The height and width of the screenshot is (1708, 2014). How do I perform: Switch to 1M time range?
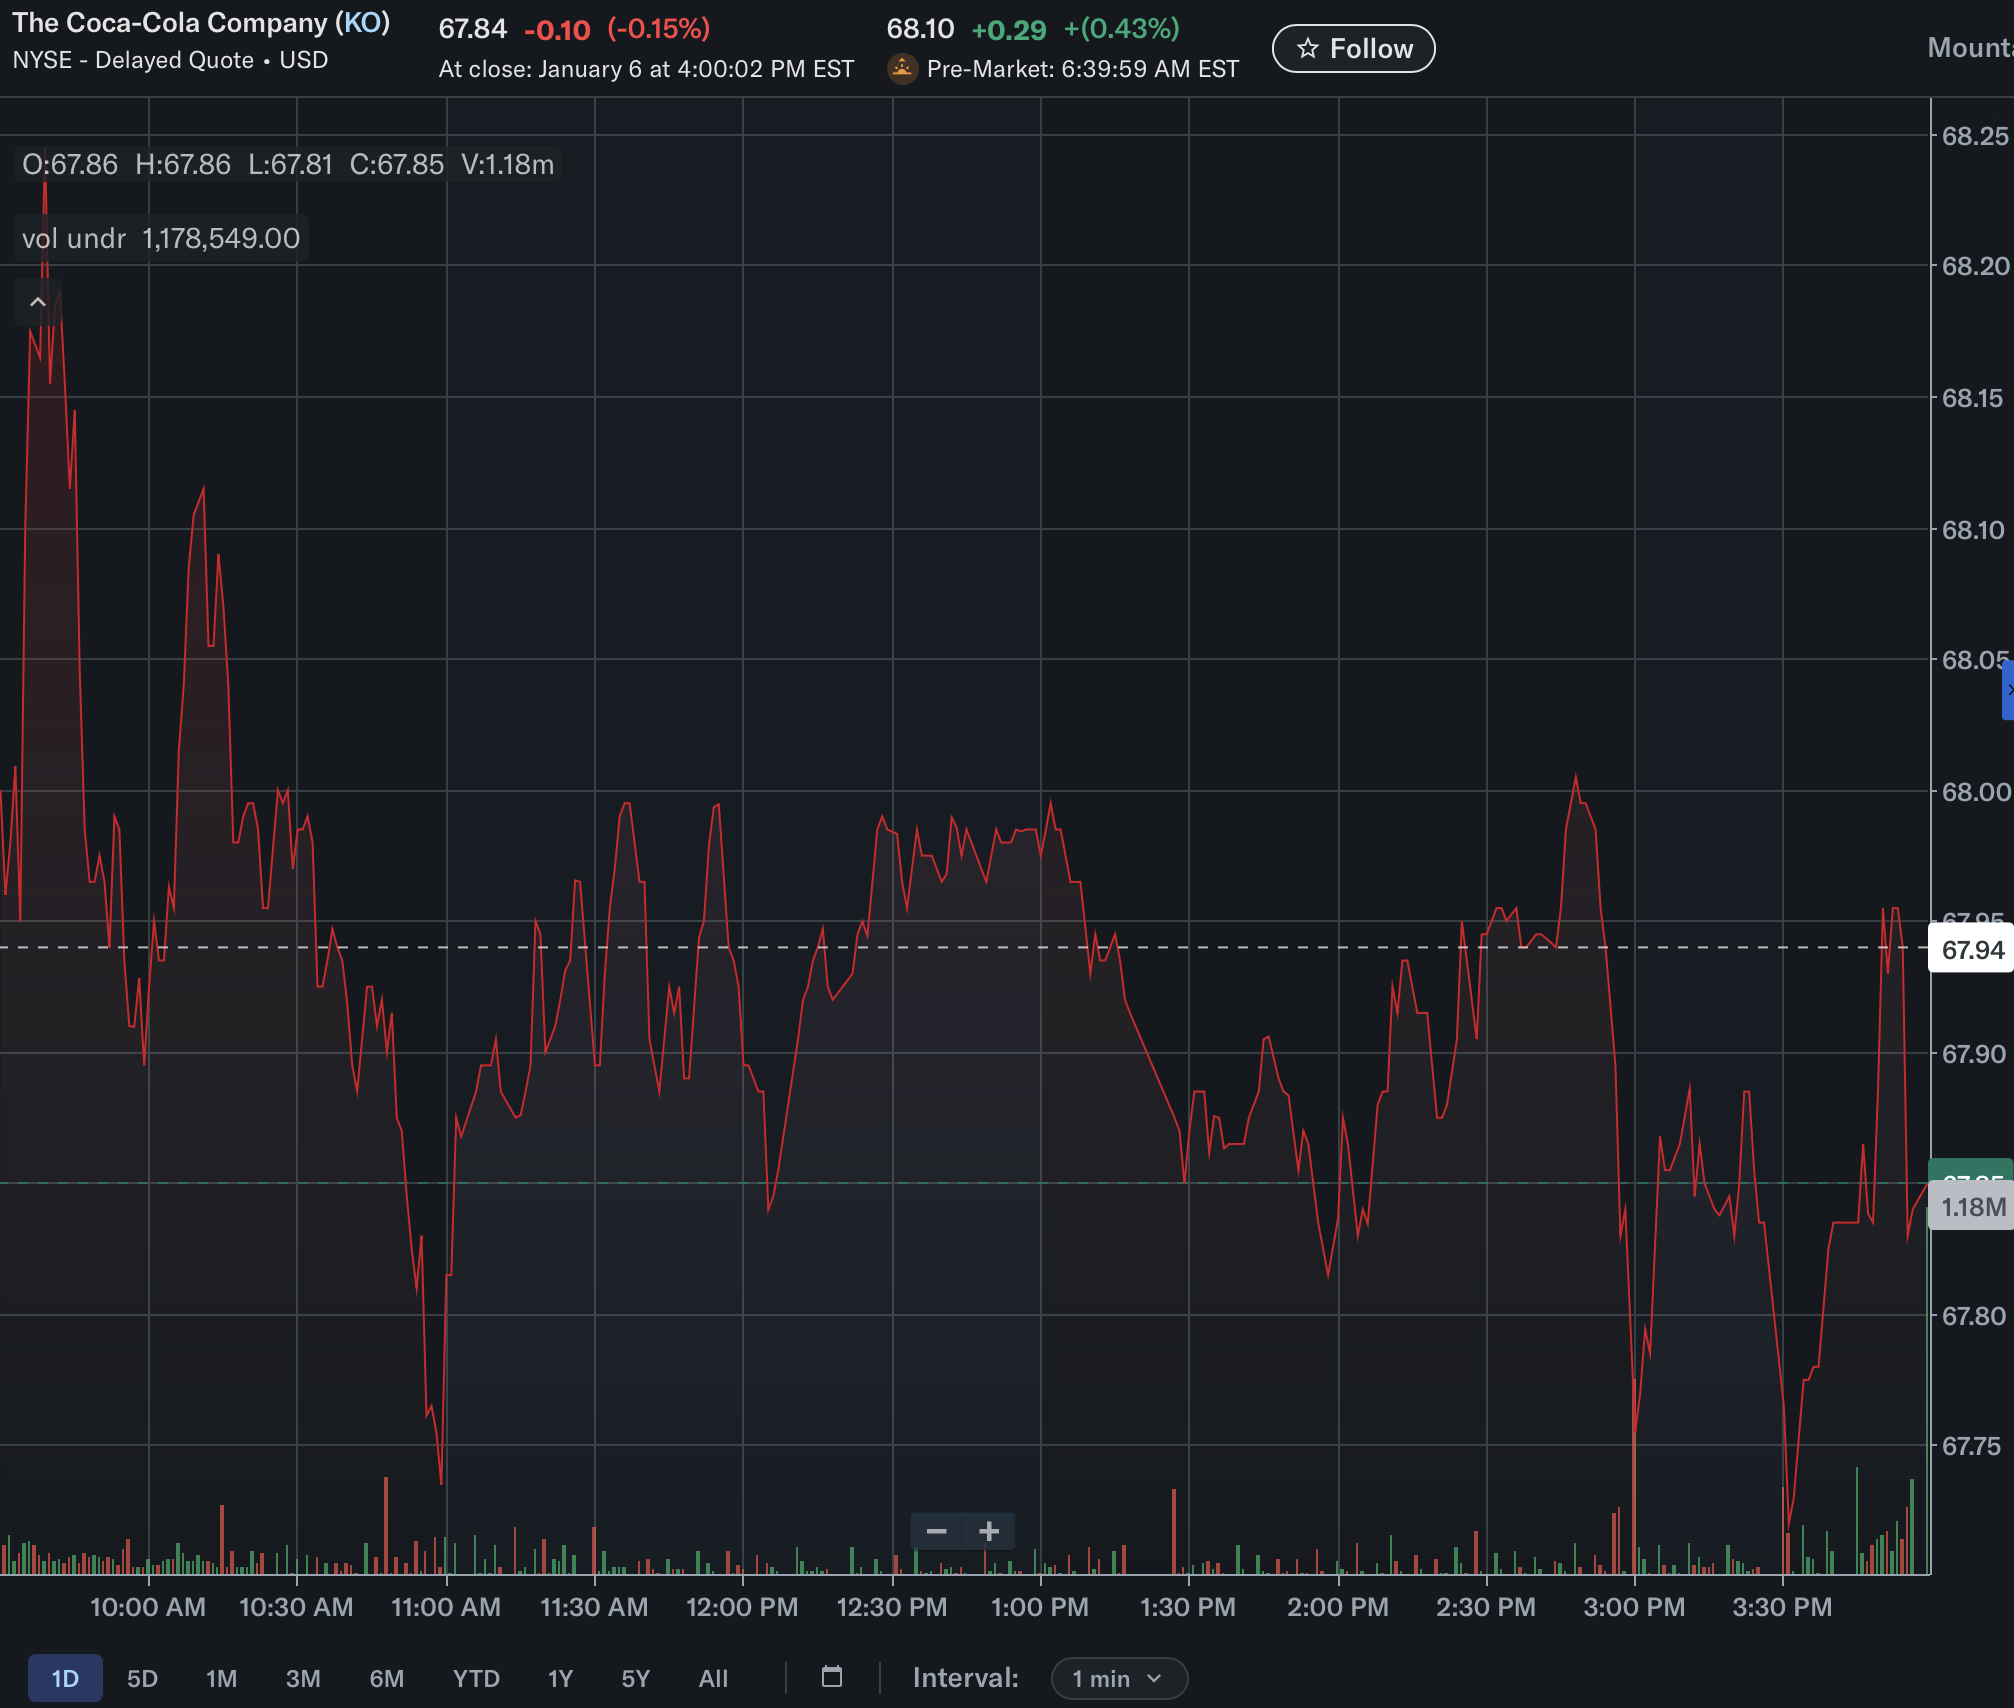(221, 1678)
